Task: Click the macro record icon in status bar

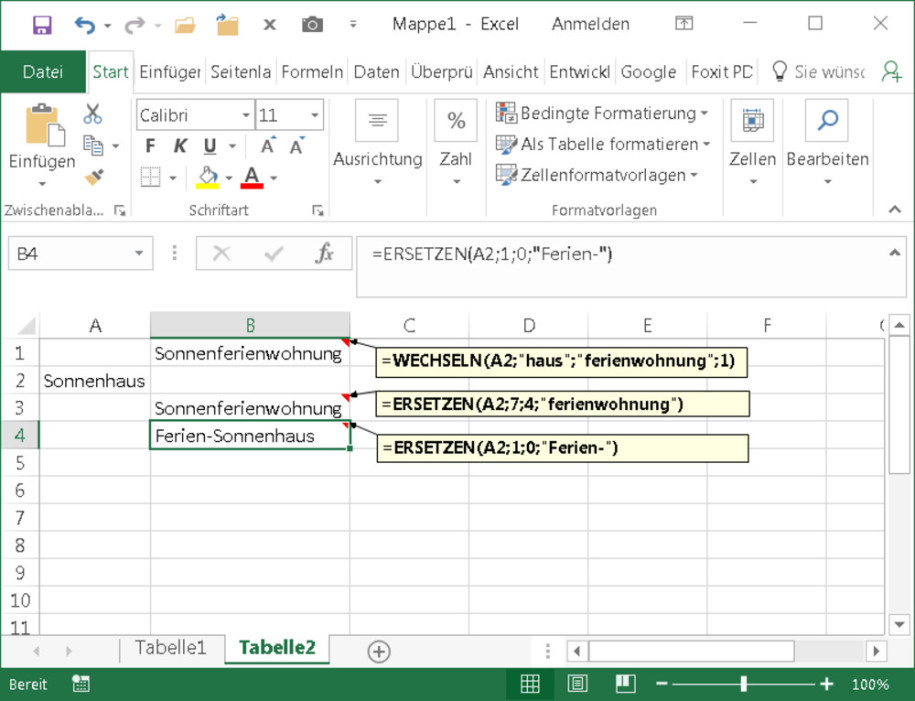Action: 81,684
